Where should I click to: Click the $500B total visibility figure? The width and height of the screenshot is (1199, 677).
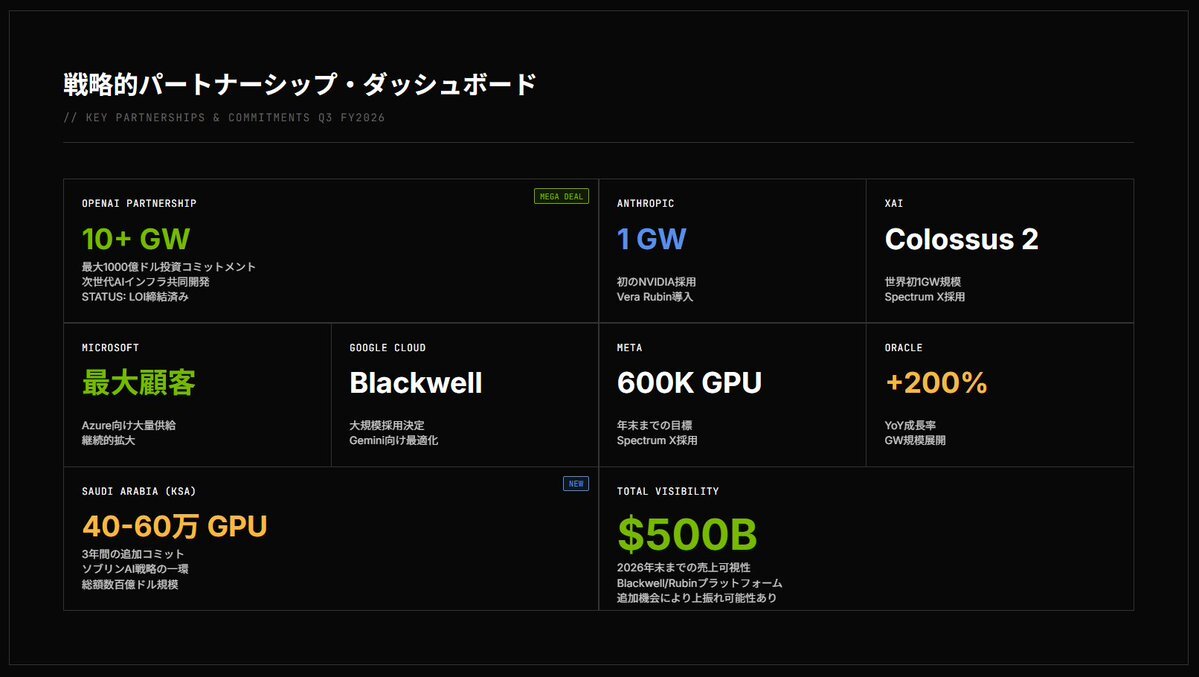[x=687, y=534]
